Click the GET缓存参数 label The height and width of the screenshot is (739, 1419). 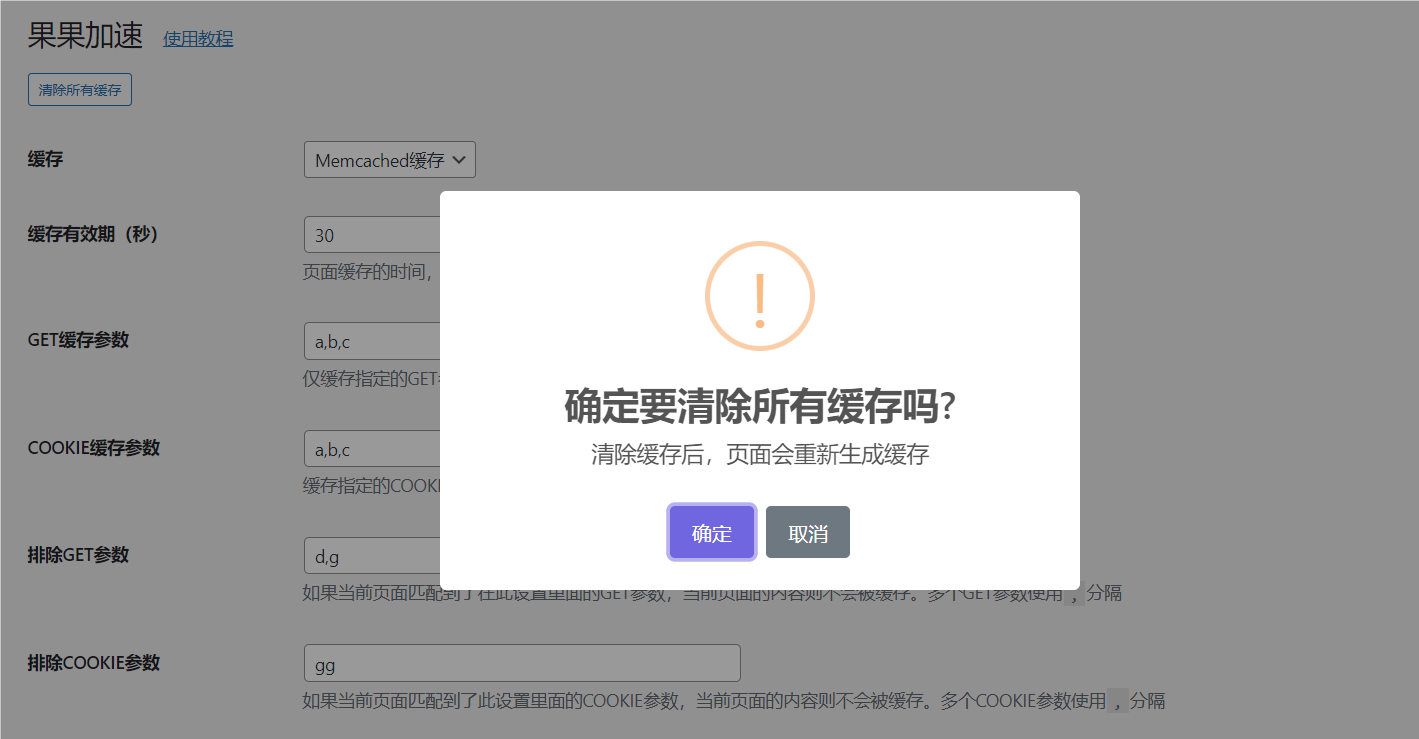point(78,340)
